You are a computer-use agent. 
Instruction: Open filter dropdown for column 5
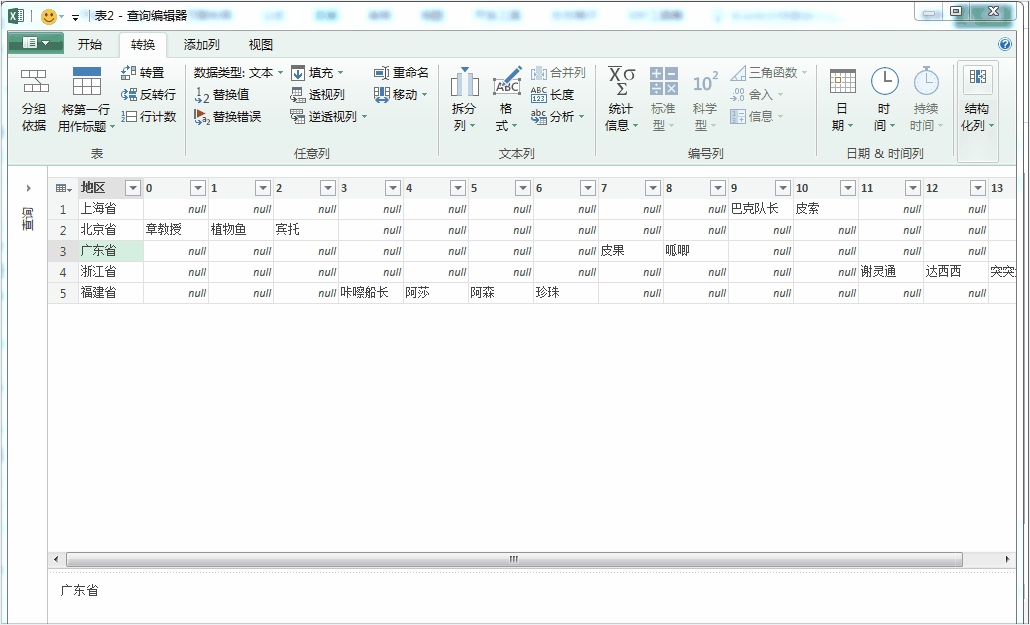(523, 189)
